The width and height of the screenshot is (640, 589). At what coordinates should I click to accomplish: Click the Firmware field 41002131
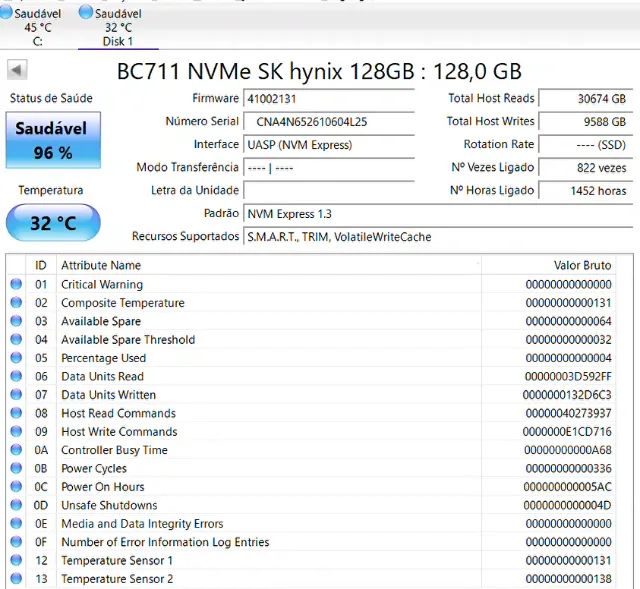pos(329,99)
